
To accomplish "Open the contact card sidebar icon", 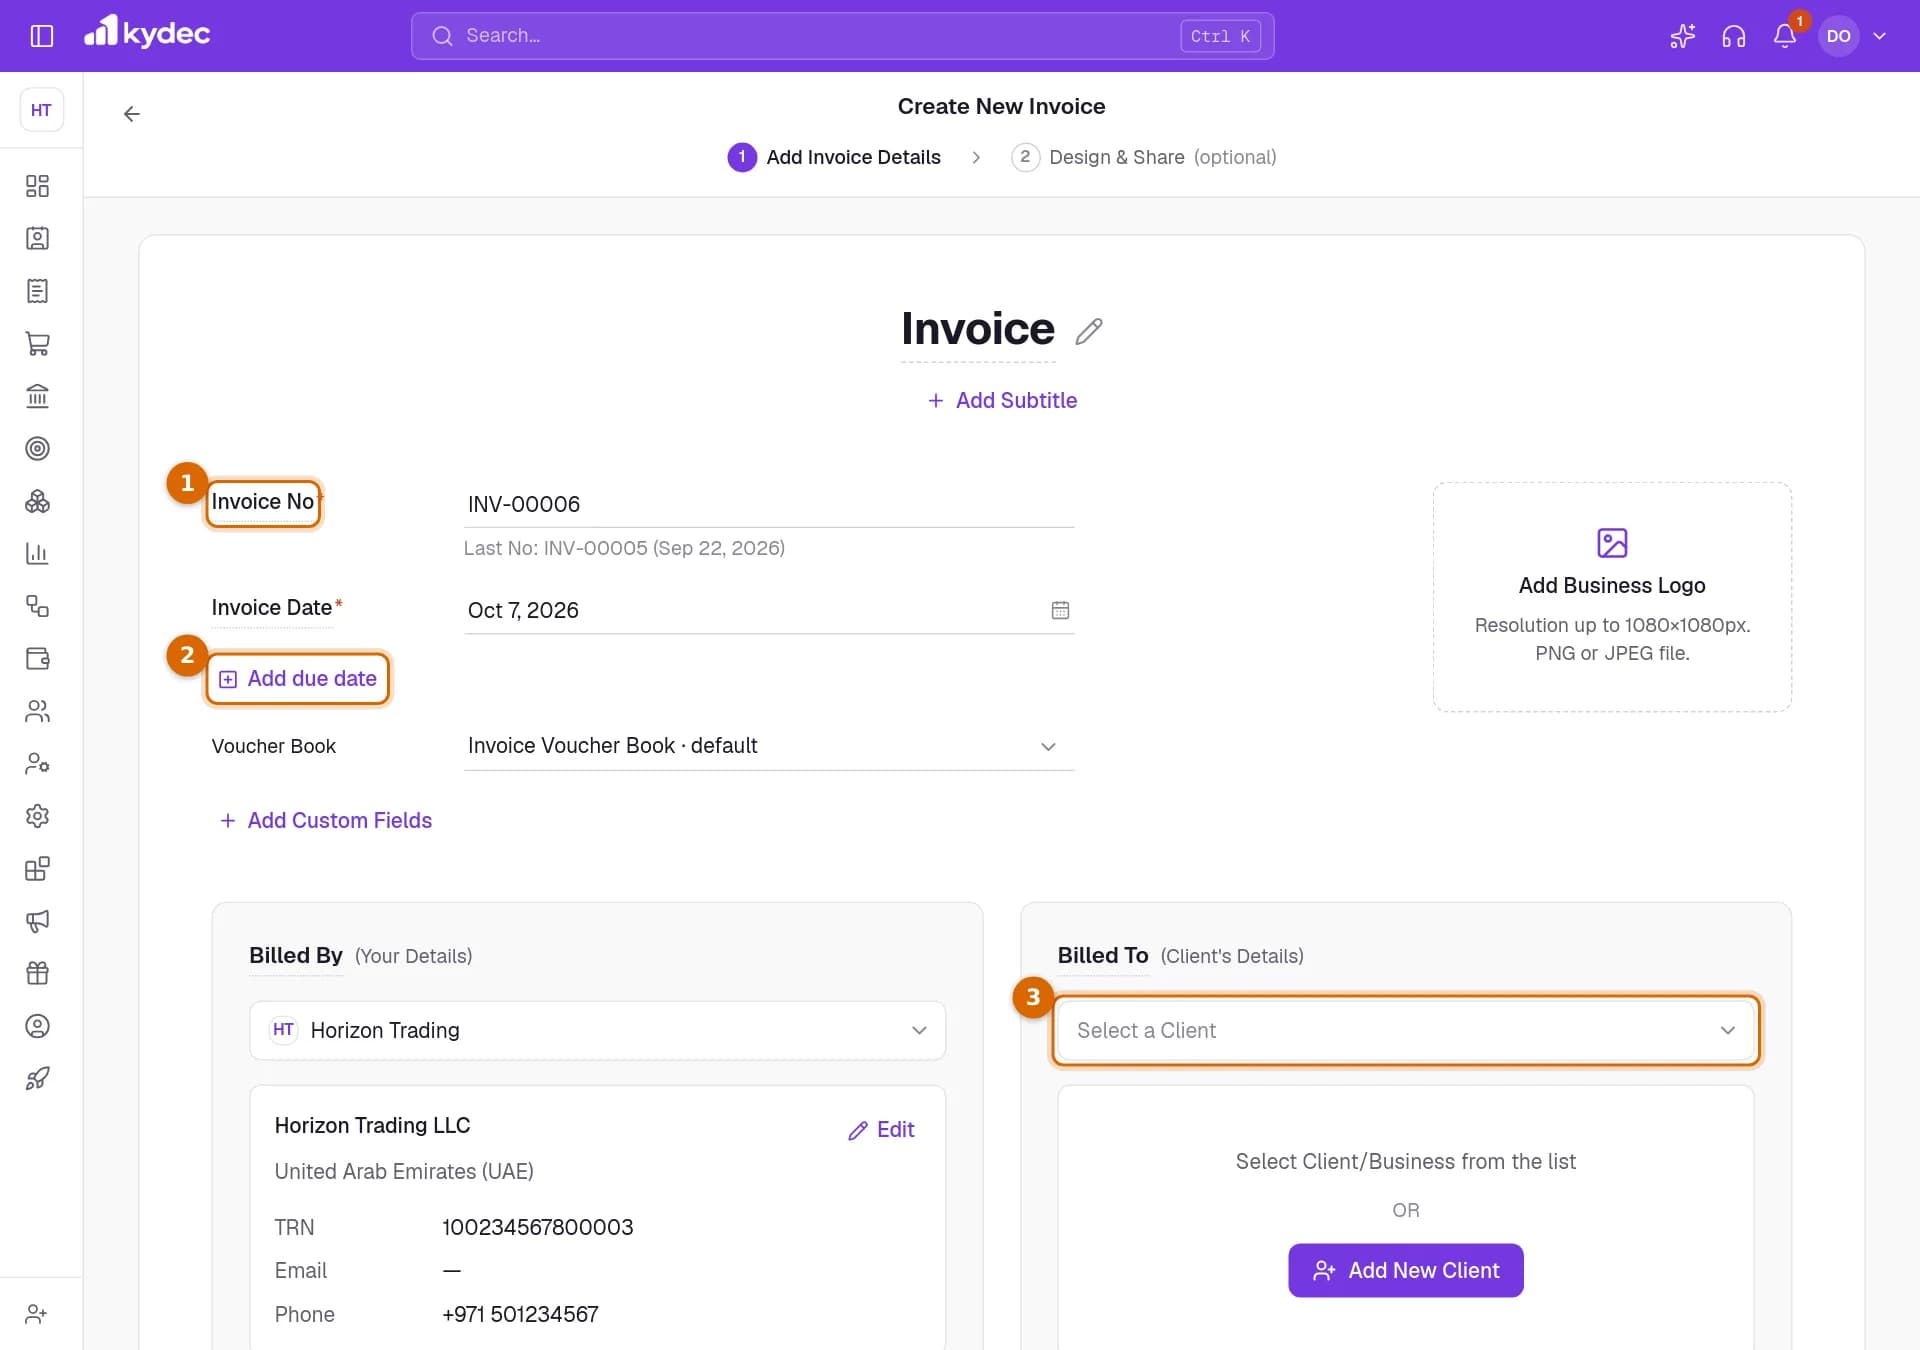I will tap(37, 239).
